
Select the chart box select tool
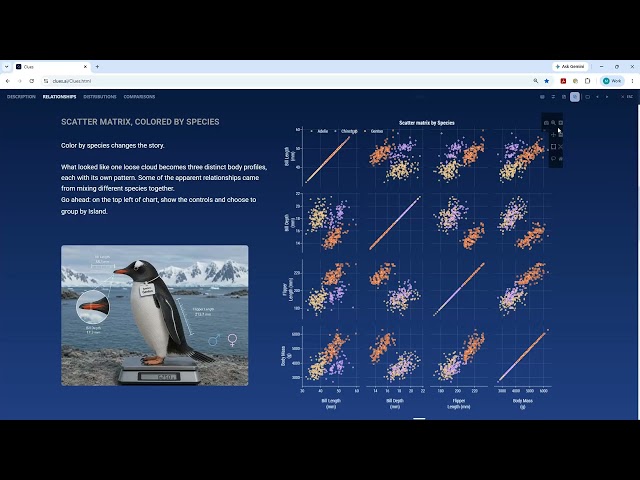coord(553,147)
